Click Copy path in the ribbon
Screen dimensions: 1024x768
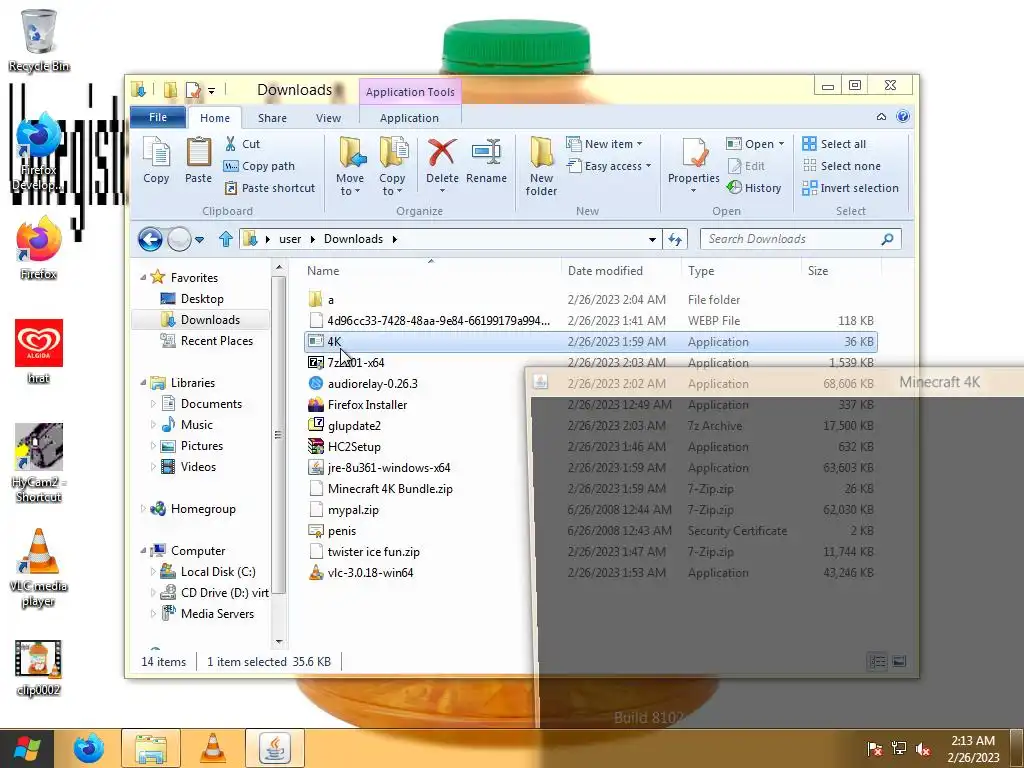pyautogui.click(x=259, y=166)
